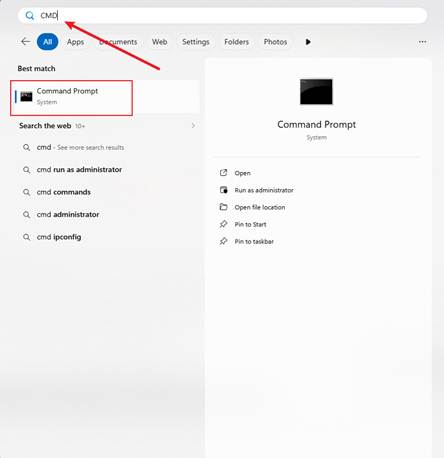Viewport: 444px width, 458px height.
Task: Choose Pin to Start action
Action: coord(250,225)
